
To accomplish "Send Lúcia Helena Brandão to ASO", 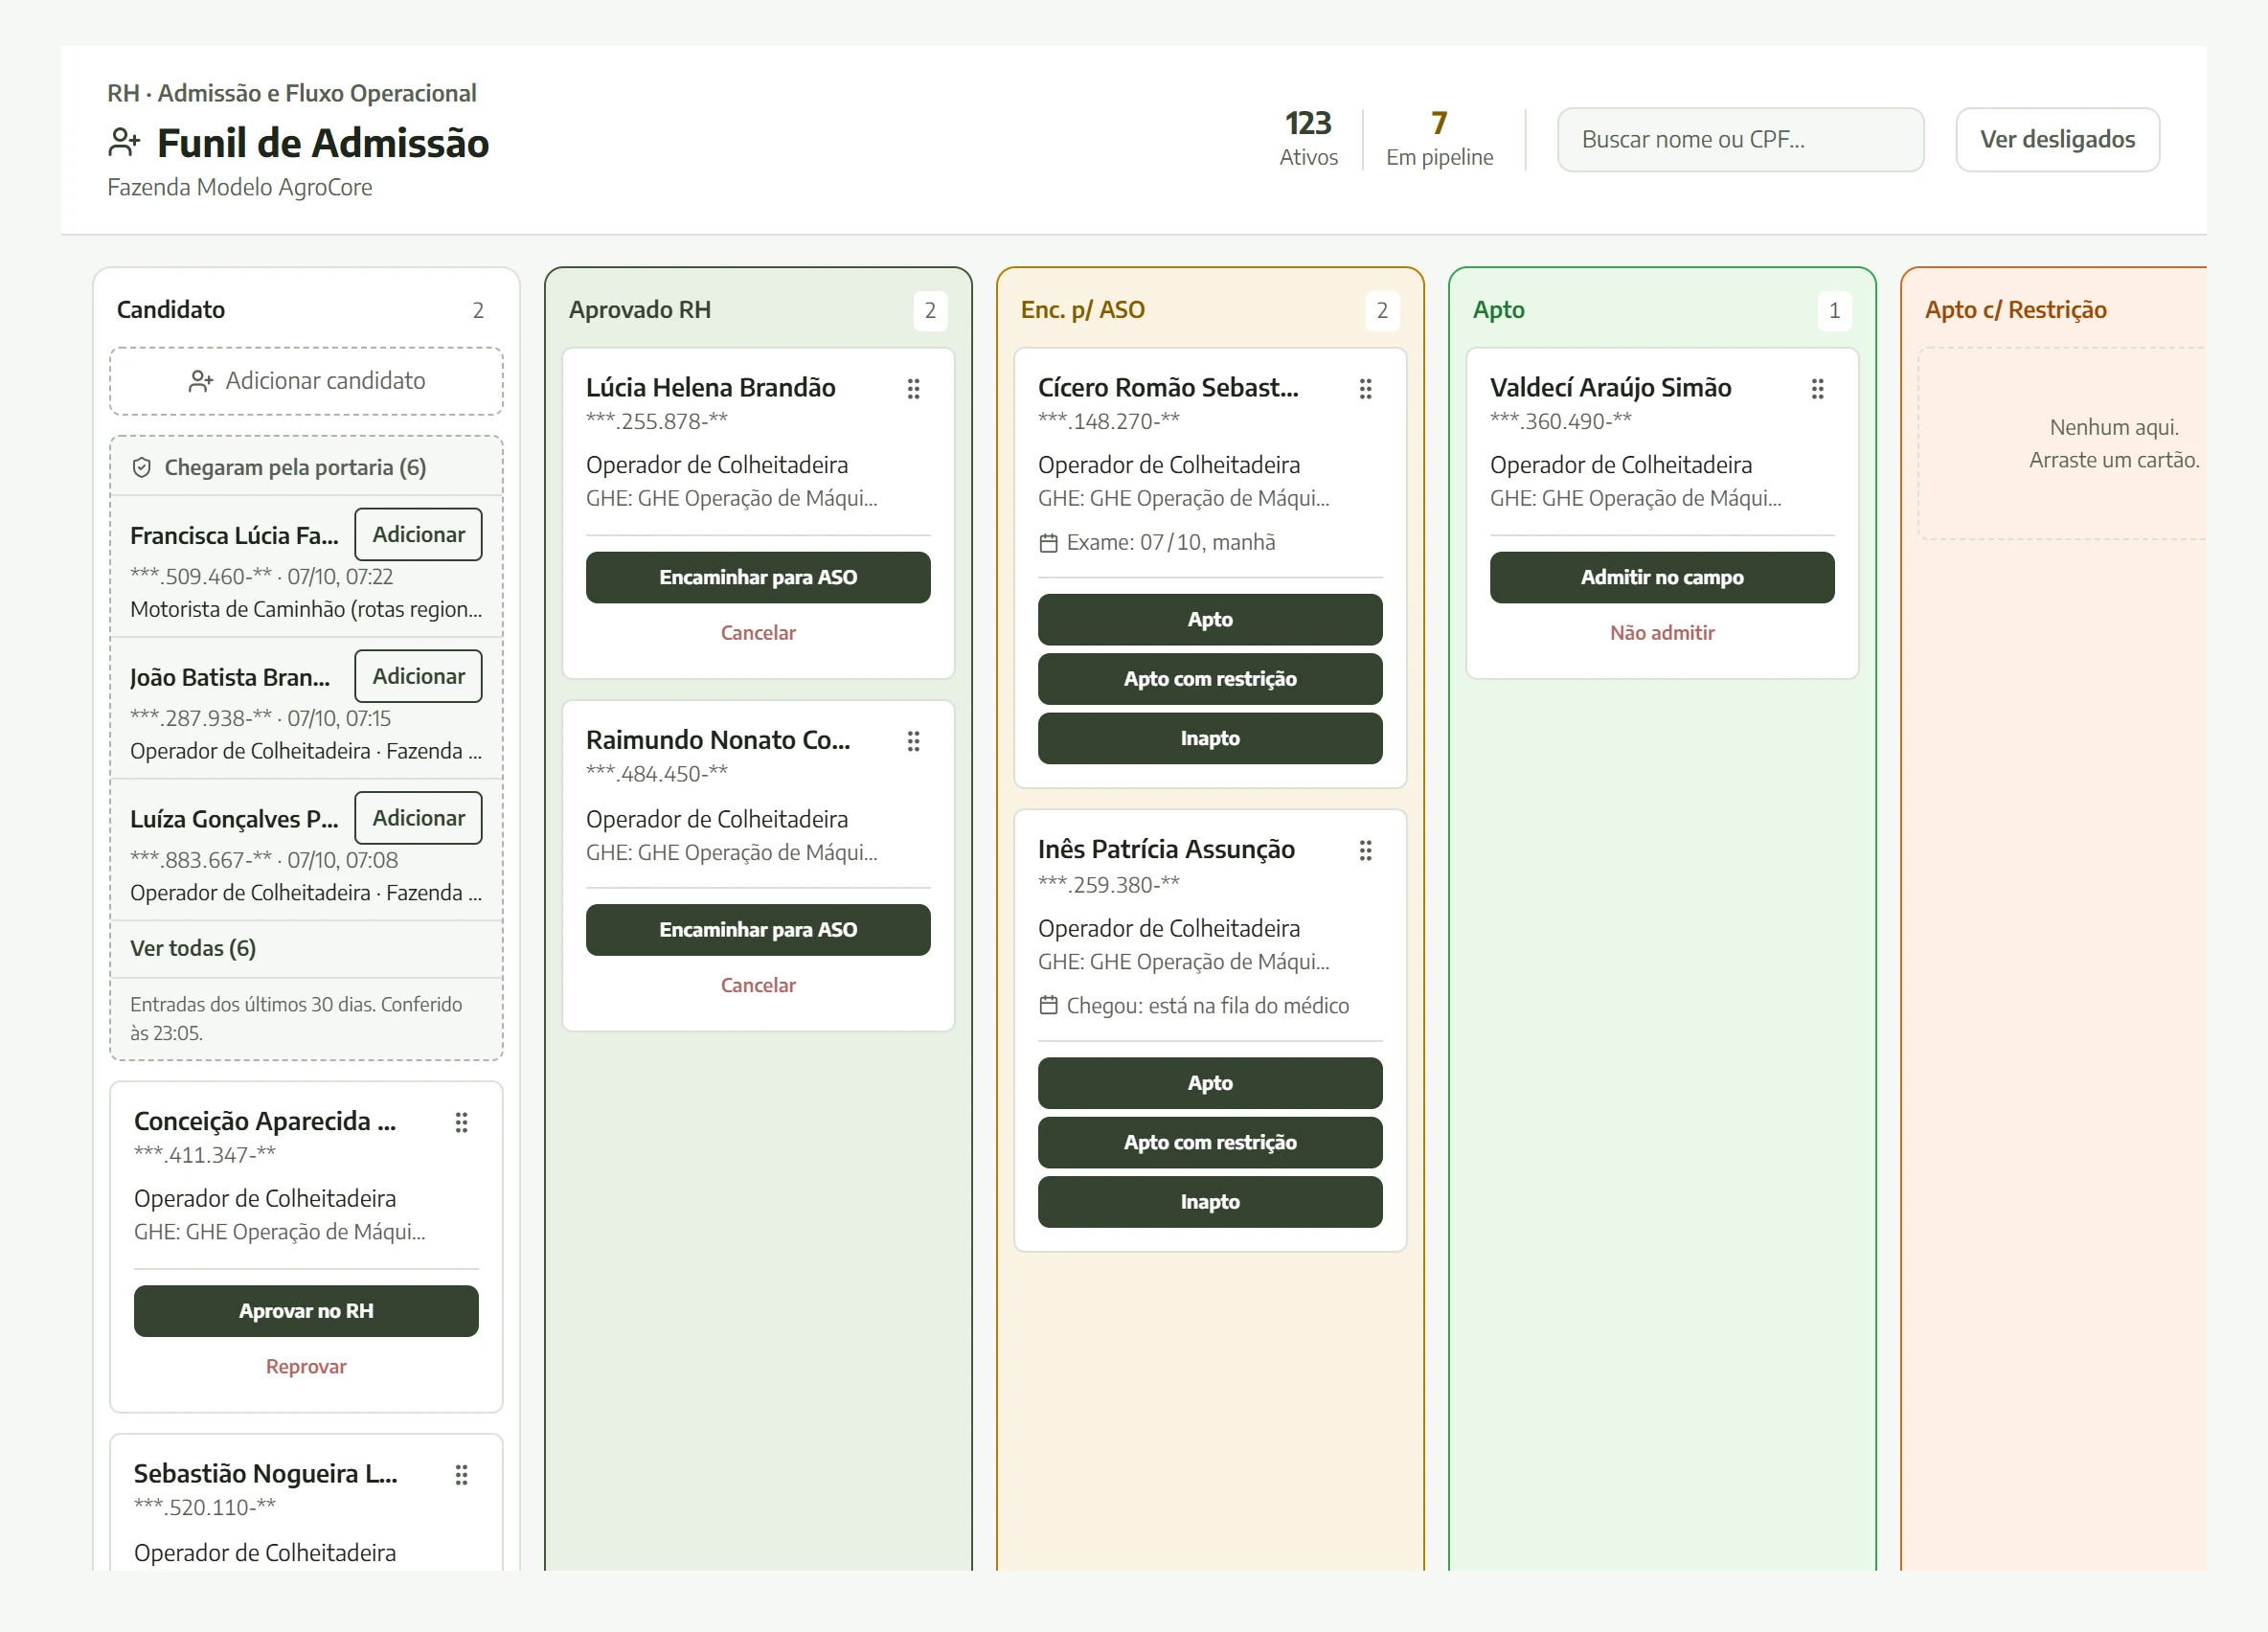I will point(758,577).
